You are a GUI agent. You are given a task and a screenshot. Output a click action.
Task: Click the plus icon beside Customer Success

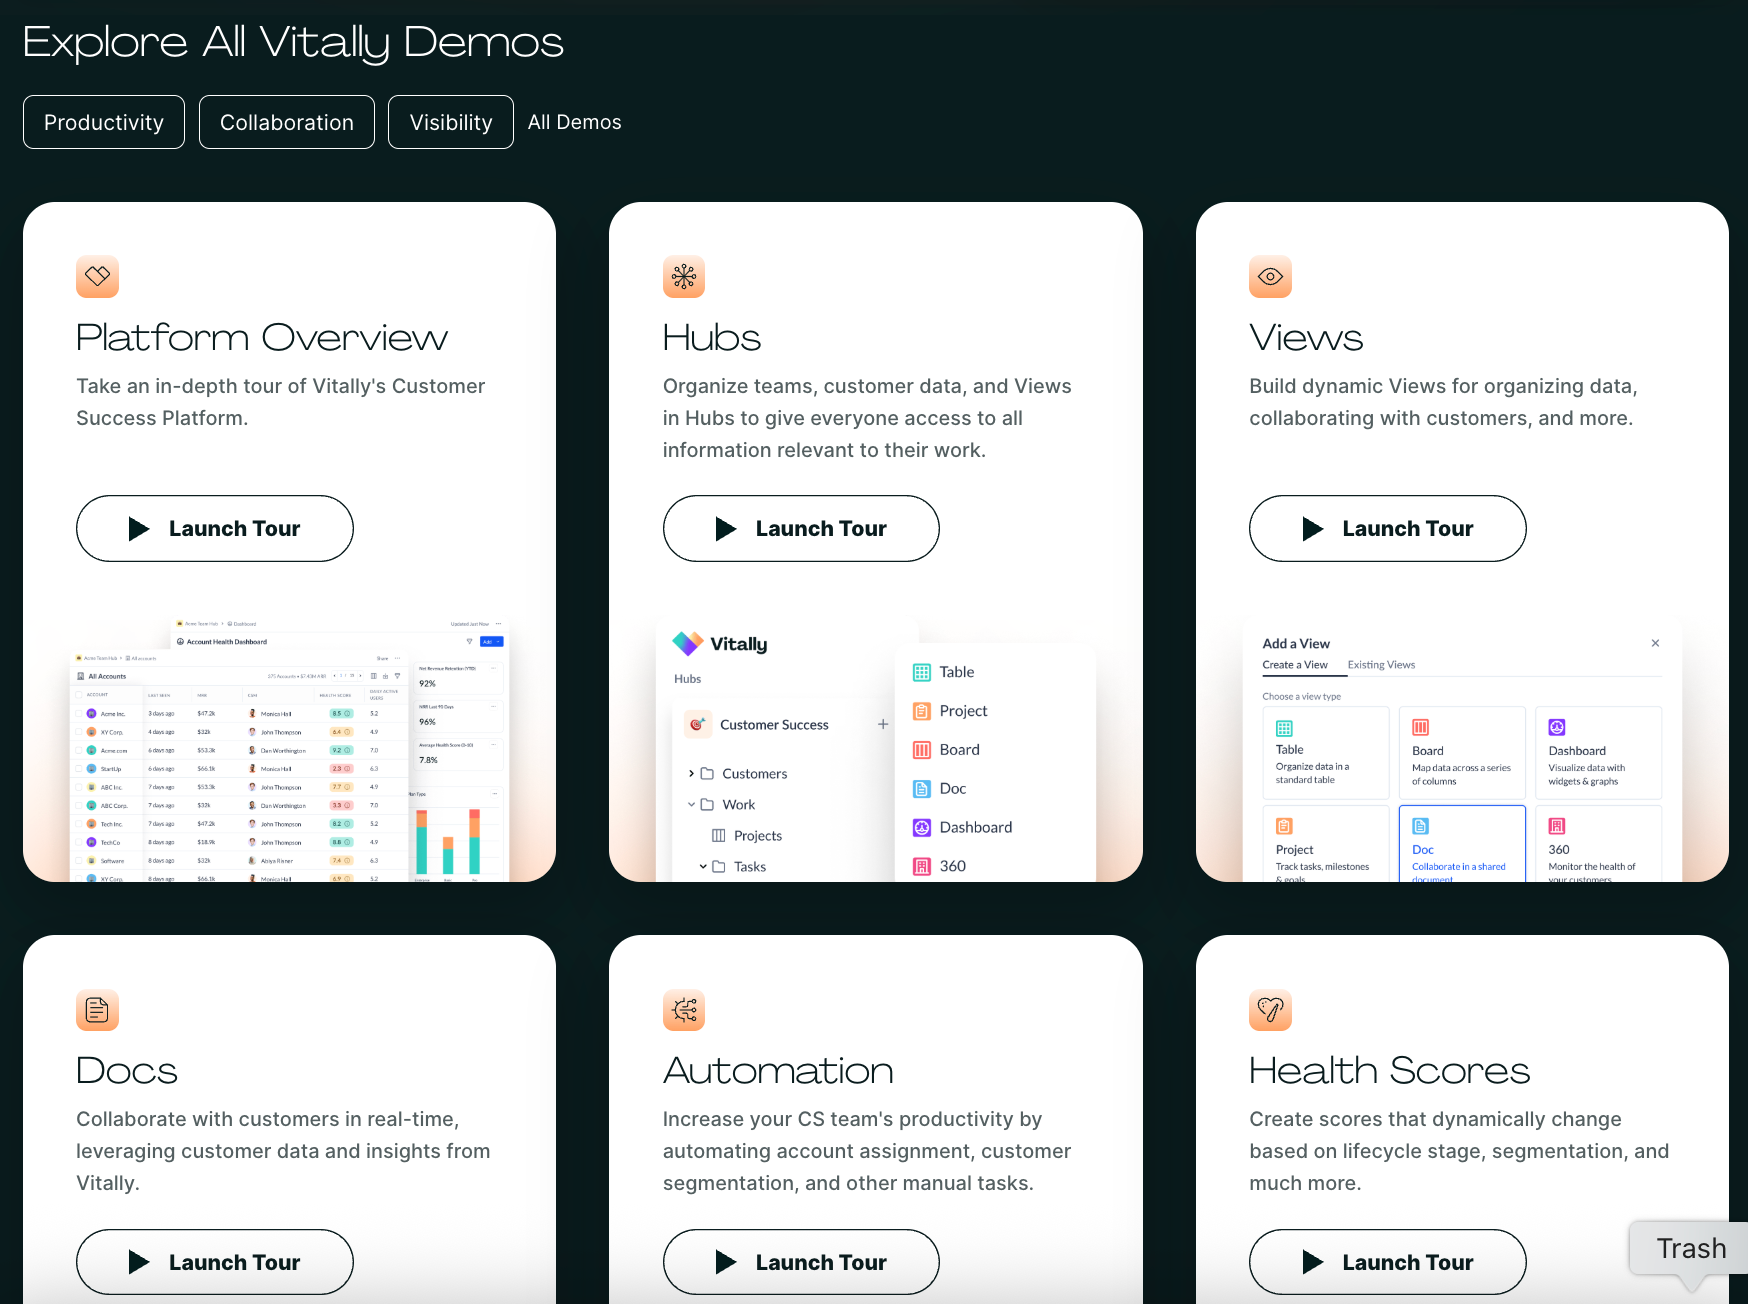(883, 724)
